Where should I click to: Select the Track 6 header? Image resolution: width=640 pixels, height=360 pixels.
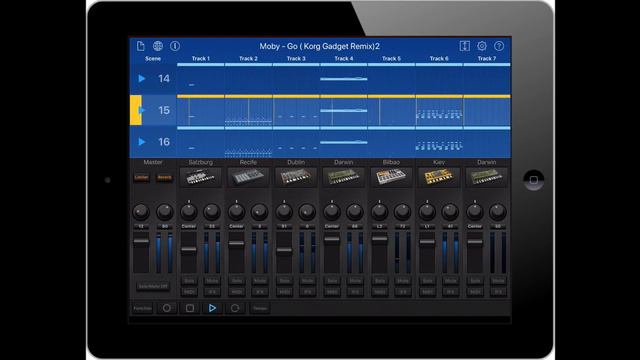pos(439,58)
